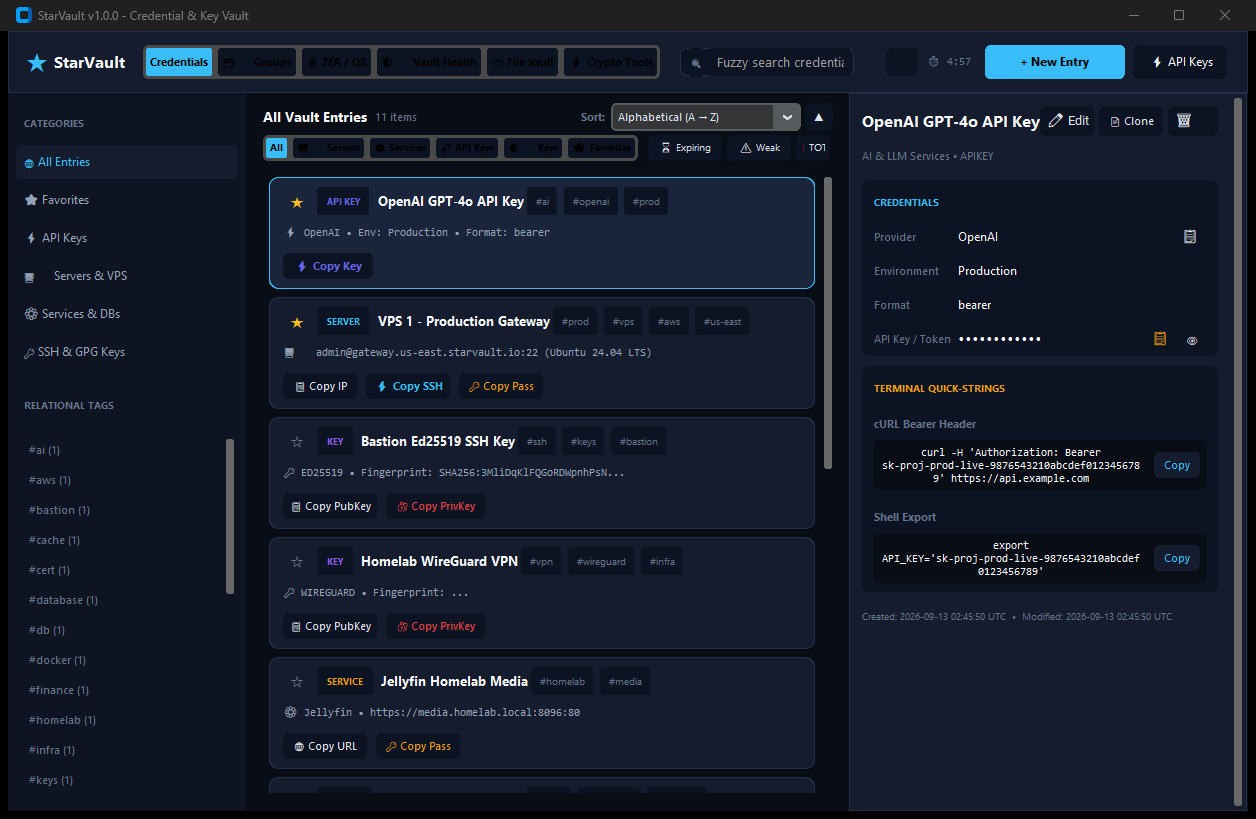Click the + New Entry button

(x=1054, y=62)
